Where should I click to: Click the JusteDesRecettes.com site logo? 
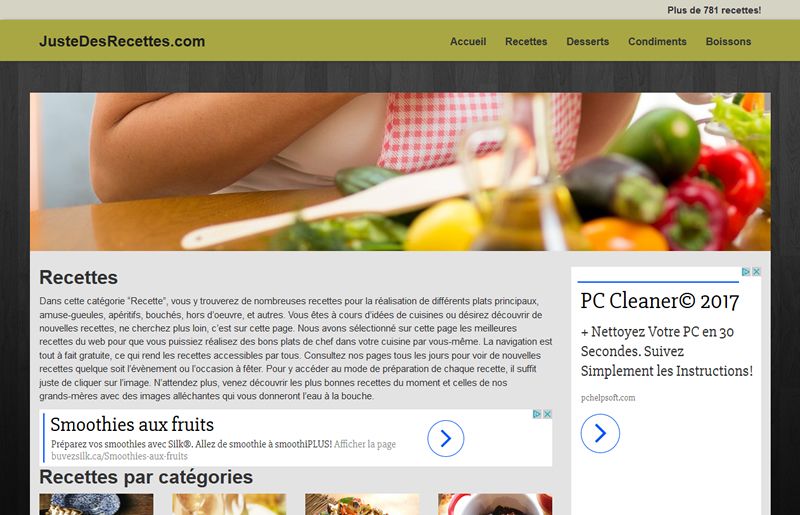pos(122,41)
